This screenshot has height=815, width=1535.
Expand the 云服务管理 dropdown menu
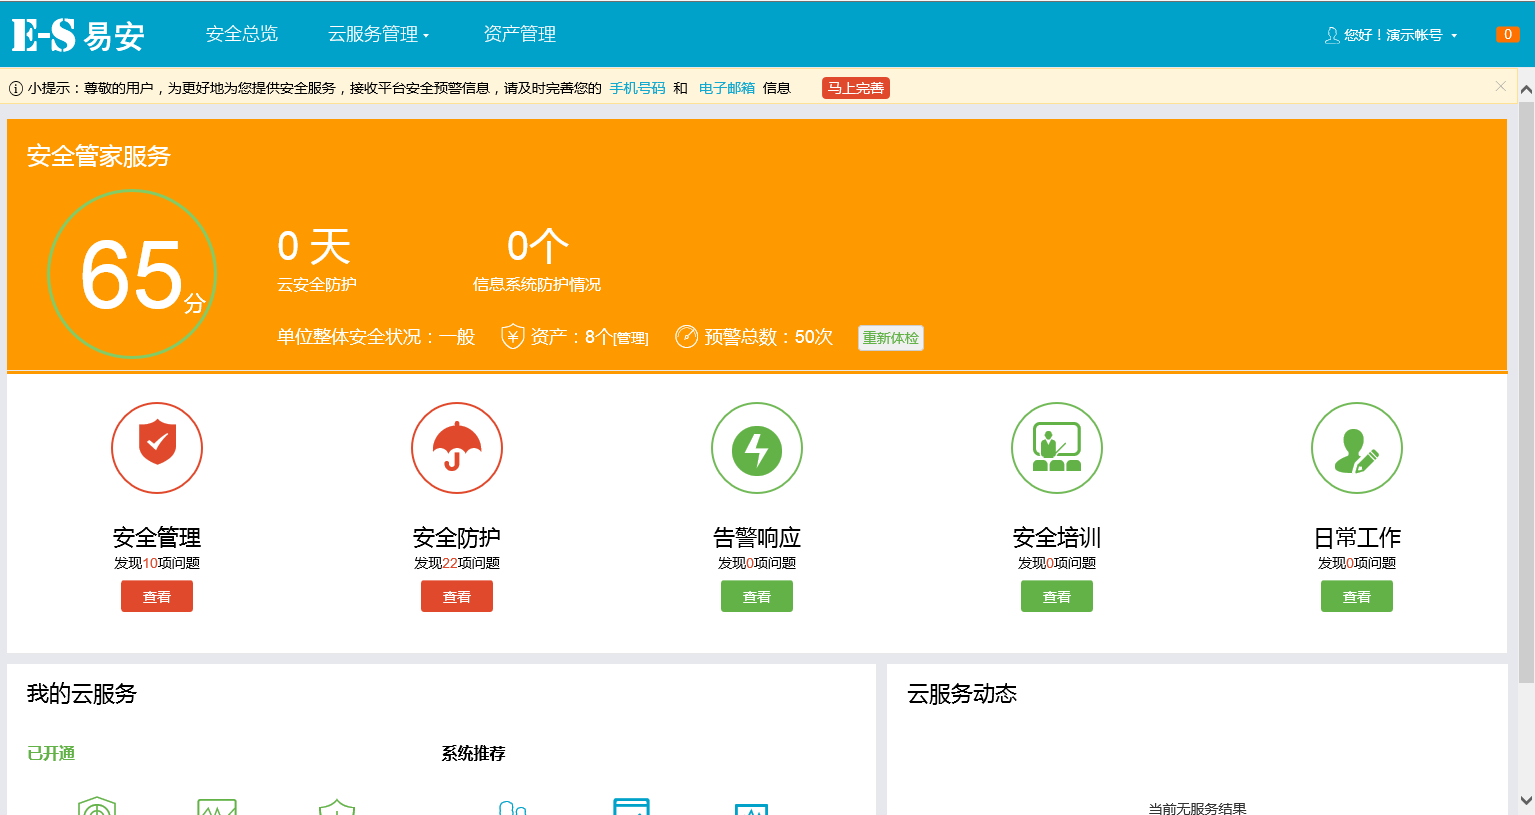378,34
